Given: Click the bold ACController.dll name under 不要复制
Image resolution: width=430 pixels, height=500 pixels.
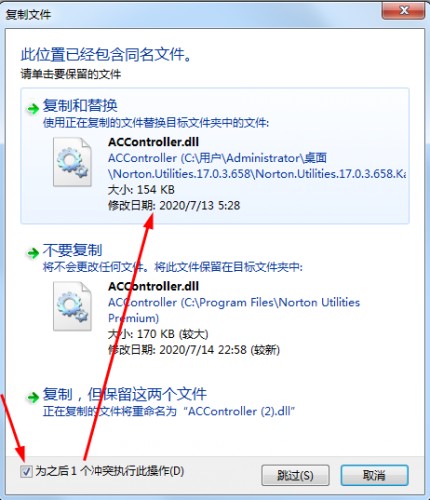Looking at the screenshot, I should [x=153, y=286].
